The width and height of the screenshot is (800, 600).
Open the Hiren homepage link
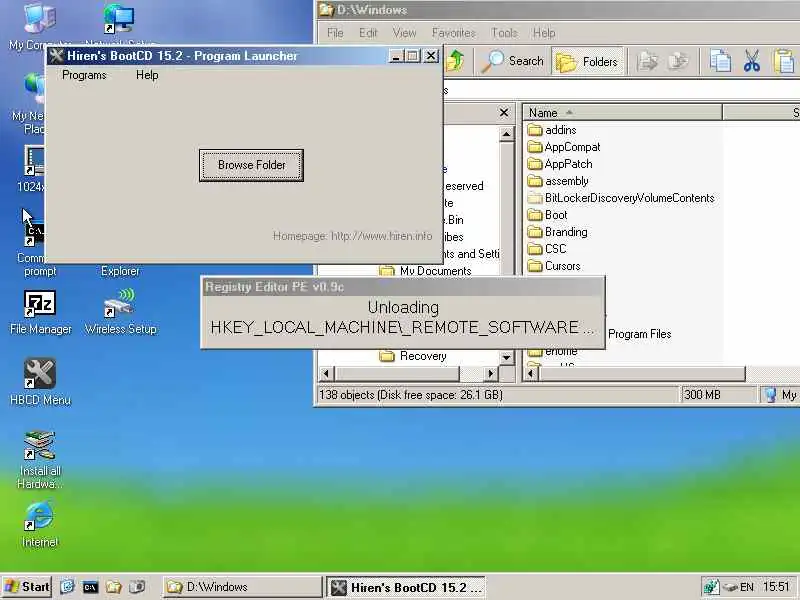point(352,236)
